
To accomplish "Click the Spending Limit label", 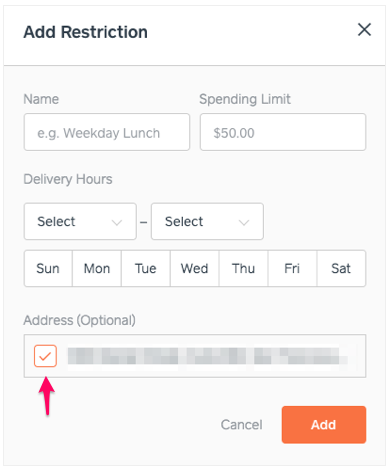I will (245, 99).
